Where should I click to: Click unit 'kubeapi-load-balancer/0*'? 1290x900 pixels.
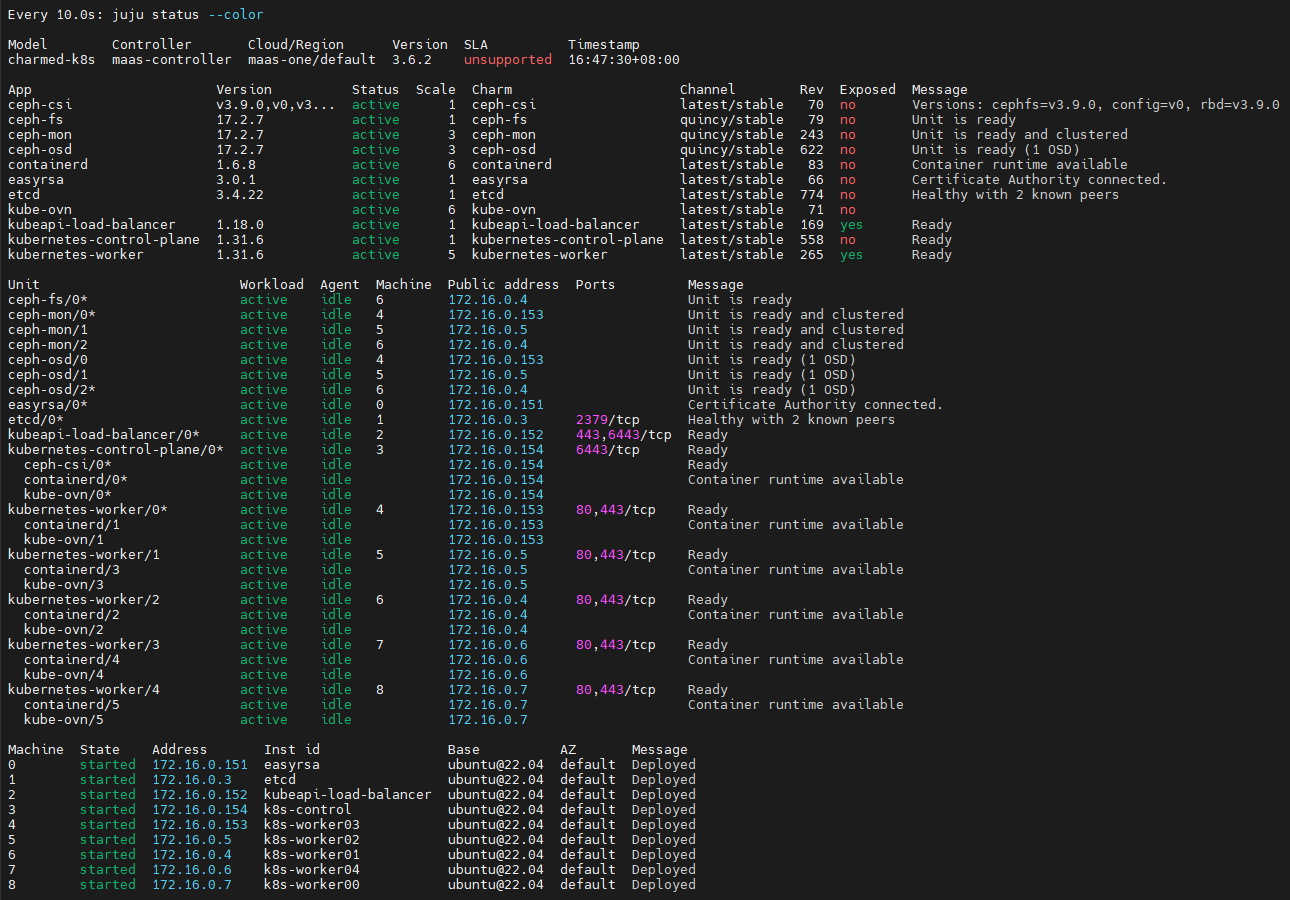click(x=104, y=435)
